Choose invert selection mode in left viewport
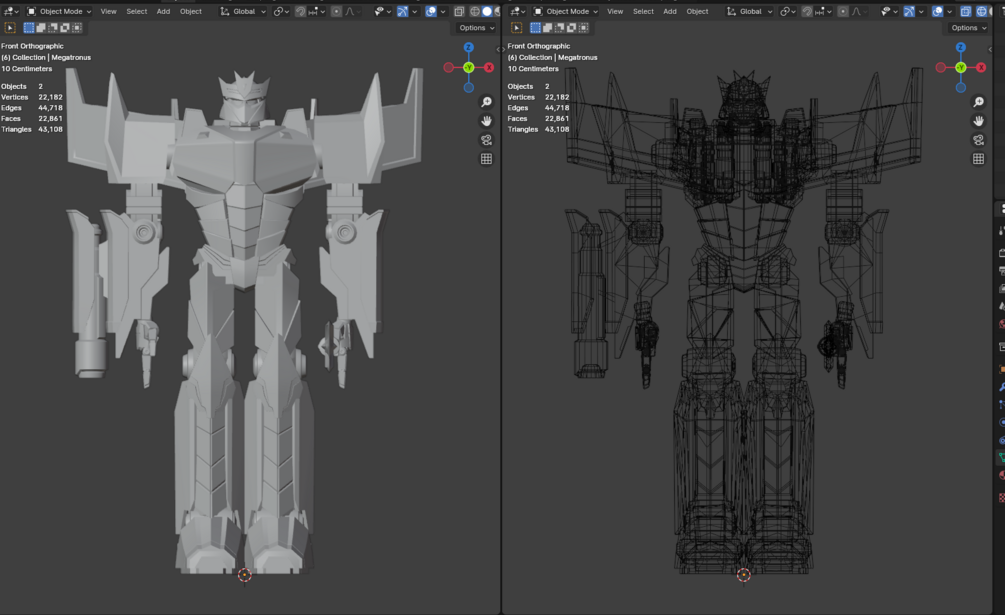The height and width of the screenshot is (615, 1005). coord(65,28)
